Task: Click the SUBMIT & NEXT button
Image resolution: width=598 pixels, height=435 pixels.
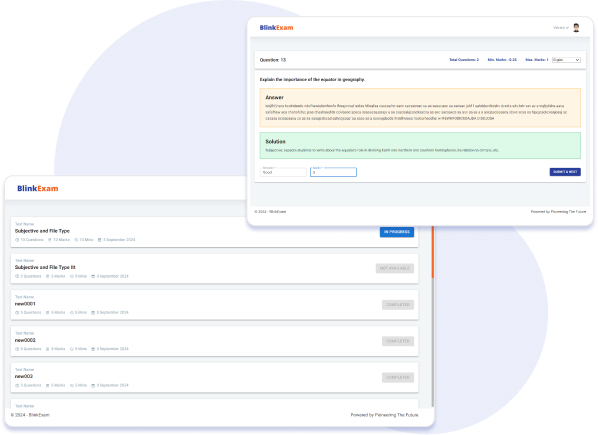Action: [565, 172]
